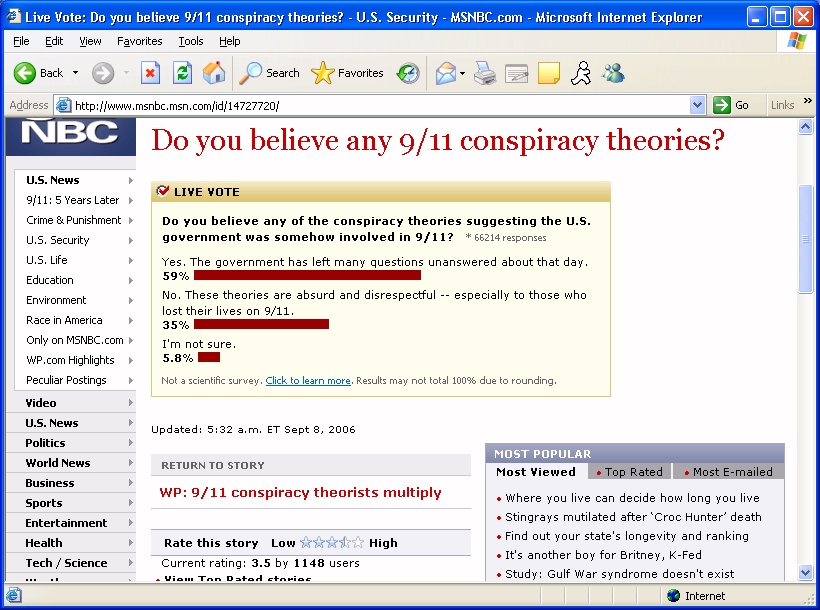Image resolution: width=820 pixels, height=610 pixels.
Task: Open the address bar URL dropdown
Action: (x=698, y=105)
